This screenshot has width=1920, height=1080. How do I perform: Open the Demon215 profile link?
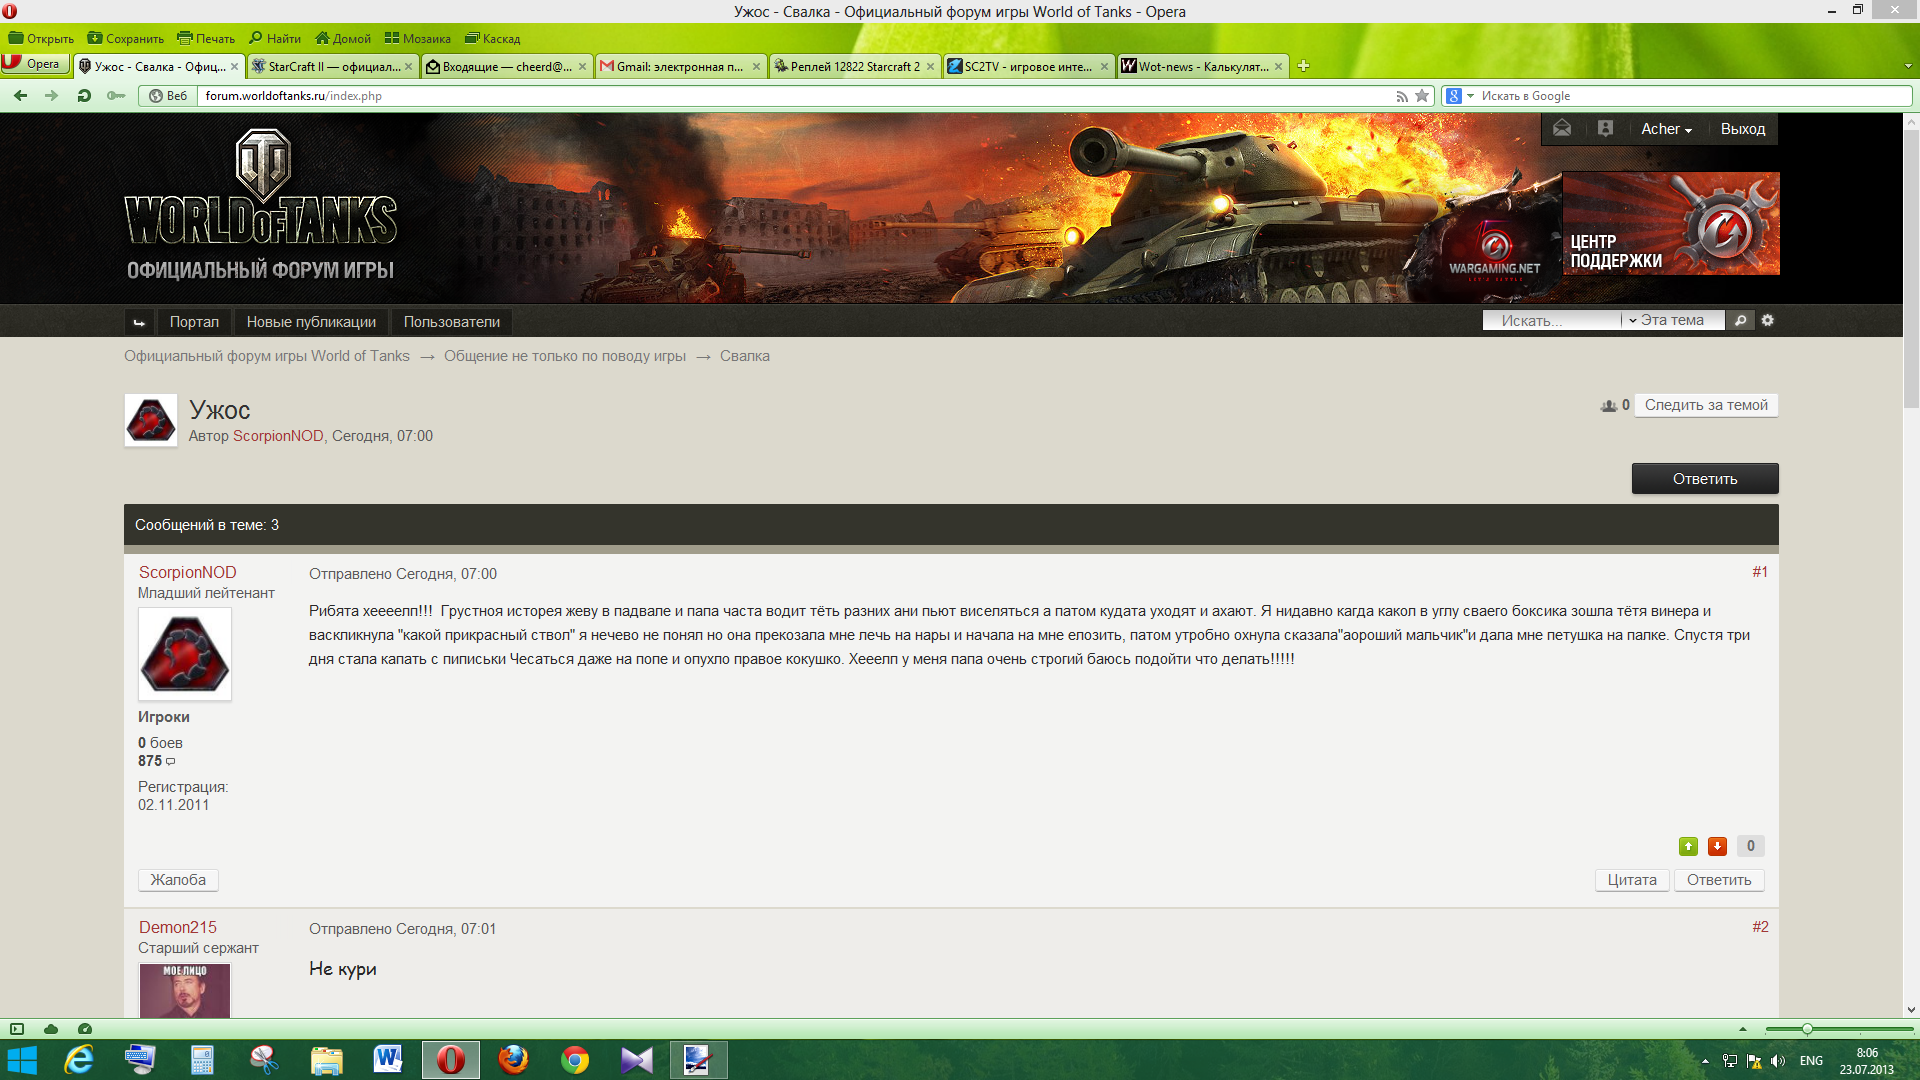click(178, 927)
